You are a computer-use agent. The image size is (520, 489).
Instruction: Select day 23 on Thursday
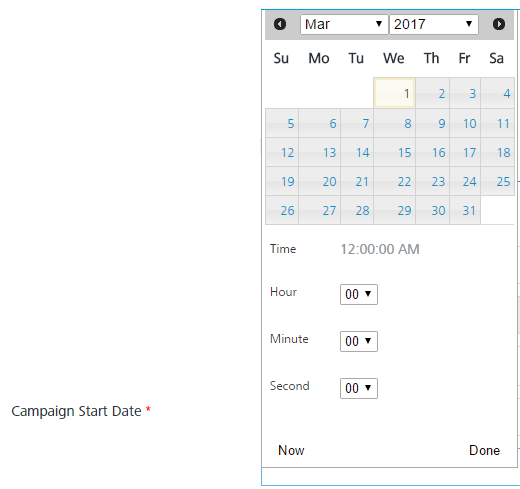click(x=432, y=181)
